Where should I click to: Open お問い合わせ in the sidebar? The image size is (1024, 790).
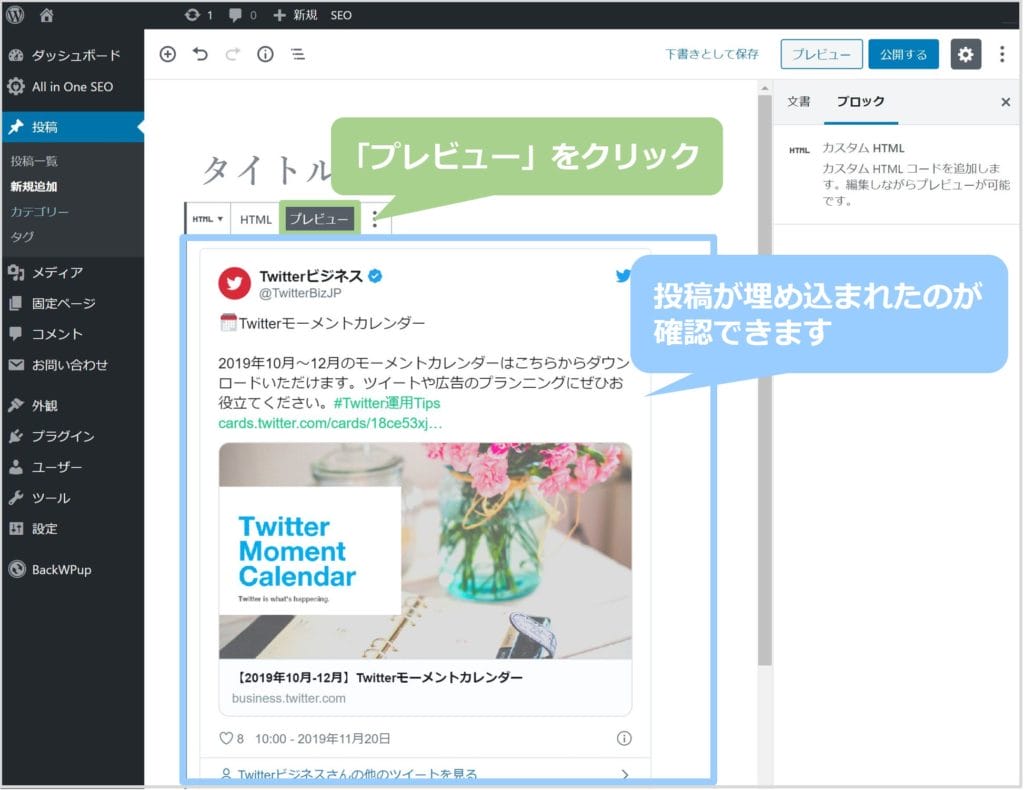72,365
